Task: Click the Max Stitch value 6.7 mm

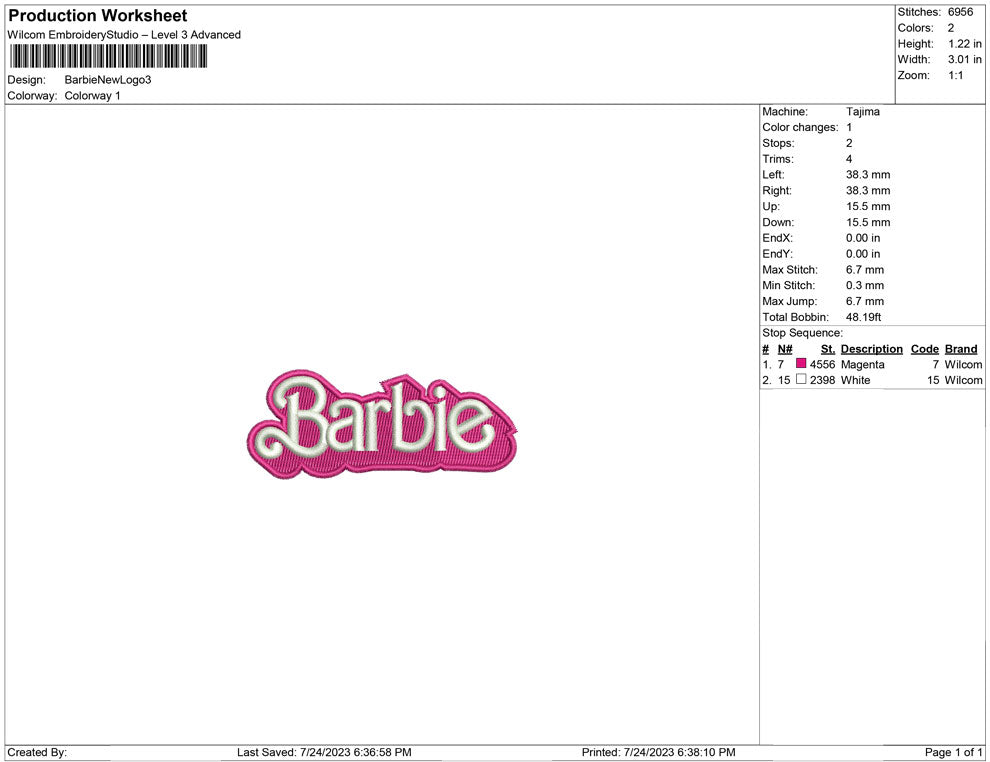Action: tap(865, 270)
